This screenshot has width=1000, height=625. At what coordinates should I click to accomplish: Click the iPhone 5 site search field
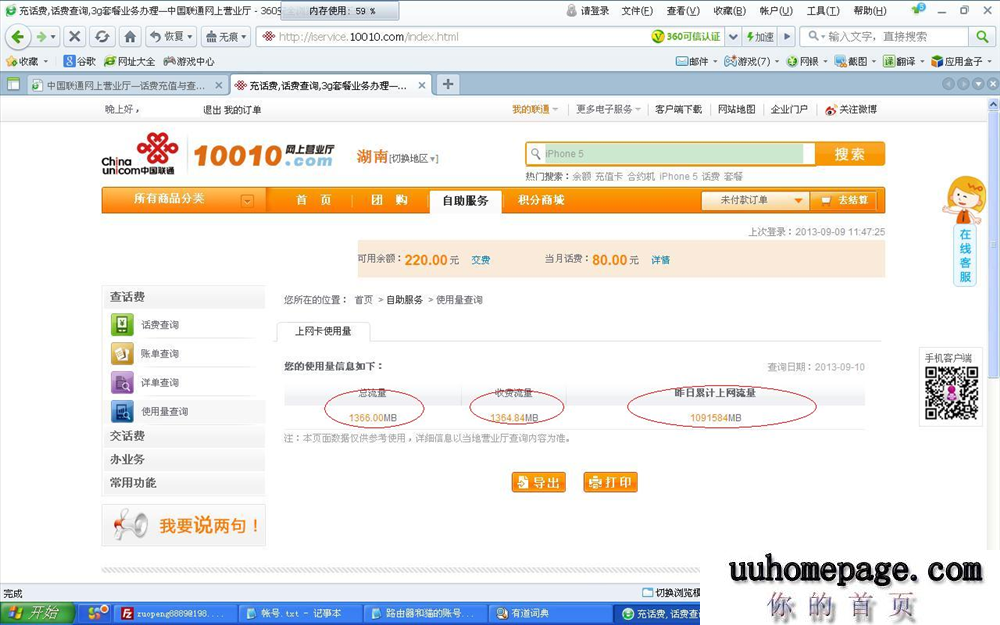670,154
